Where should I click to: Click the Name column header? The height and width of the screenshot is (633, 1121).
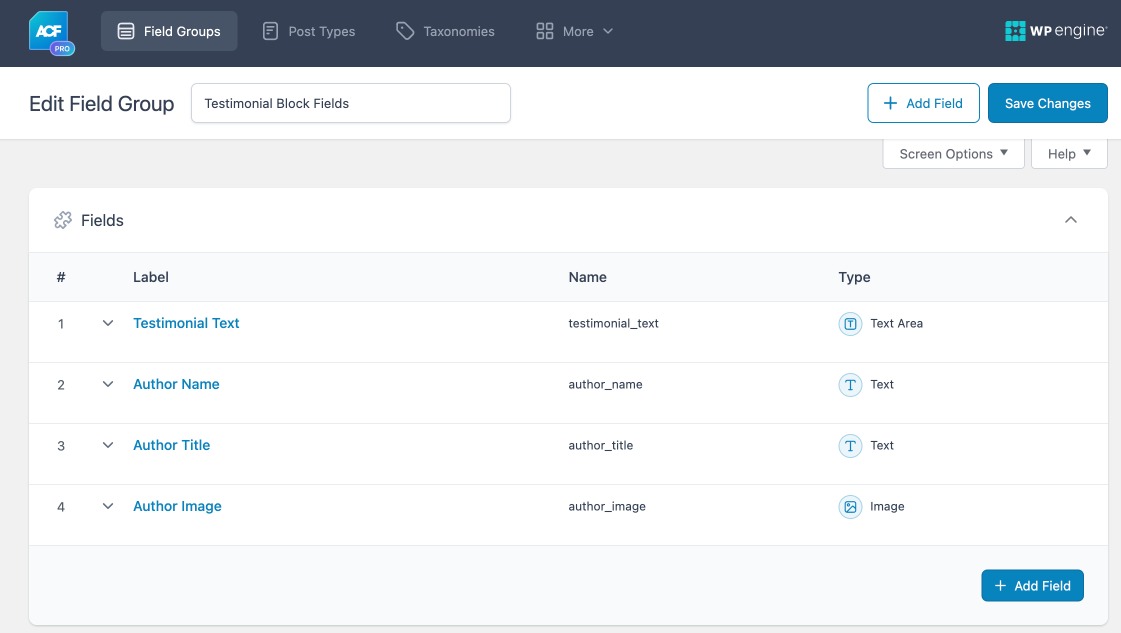[588, 277]
